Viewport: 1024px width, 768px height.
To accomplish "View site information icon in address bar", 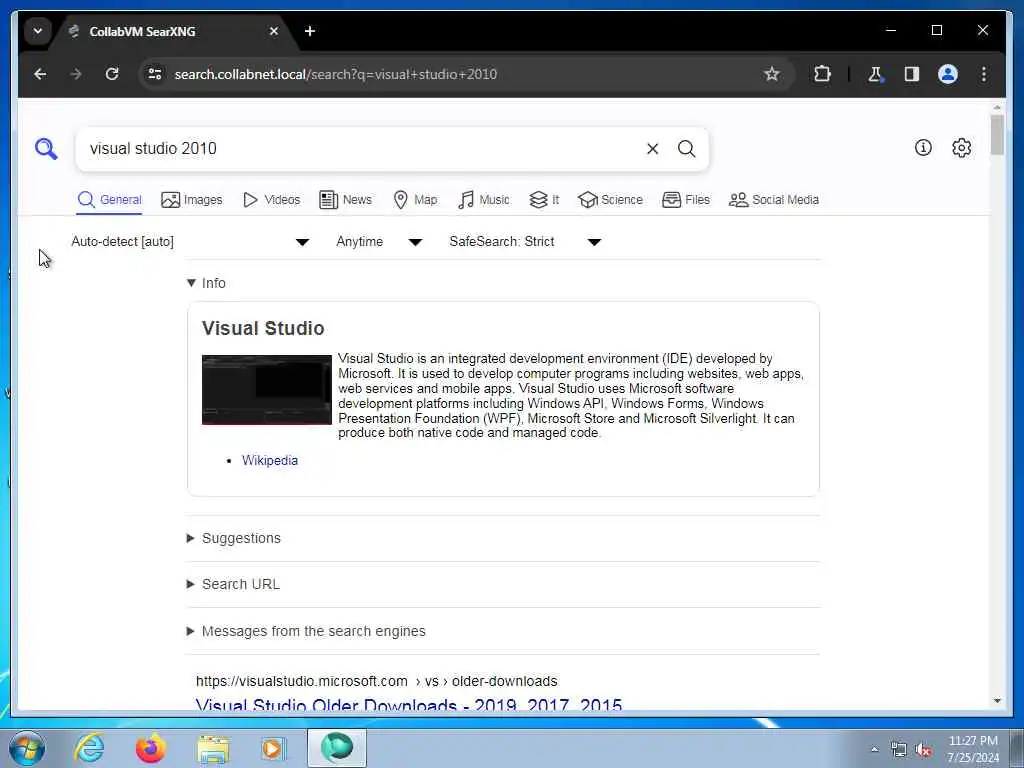I will click(x=155, y=74).
